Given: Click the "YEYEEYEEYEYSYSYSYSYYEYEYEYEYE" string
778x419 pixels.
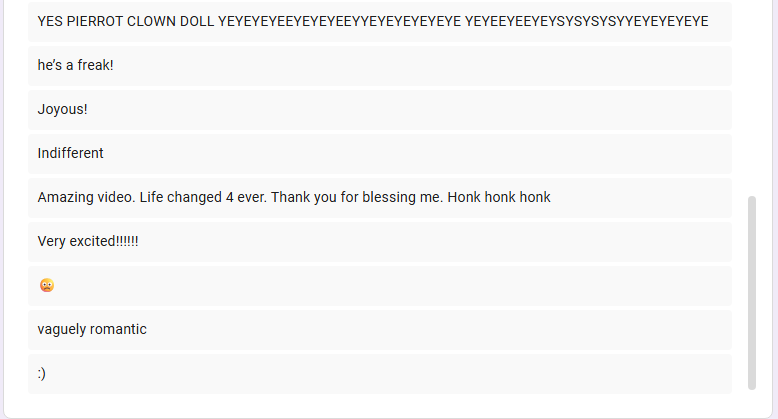Looking at the screenshot, I should tap(586, 21).
